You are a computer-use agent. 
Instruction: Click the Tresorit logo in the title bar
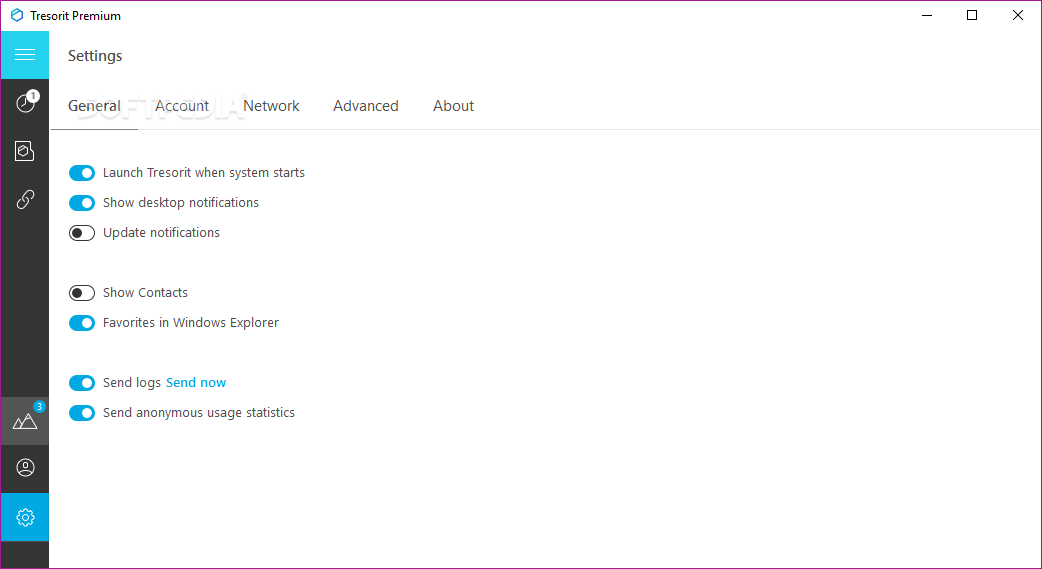coord(17,15)
